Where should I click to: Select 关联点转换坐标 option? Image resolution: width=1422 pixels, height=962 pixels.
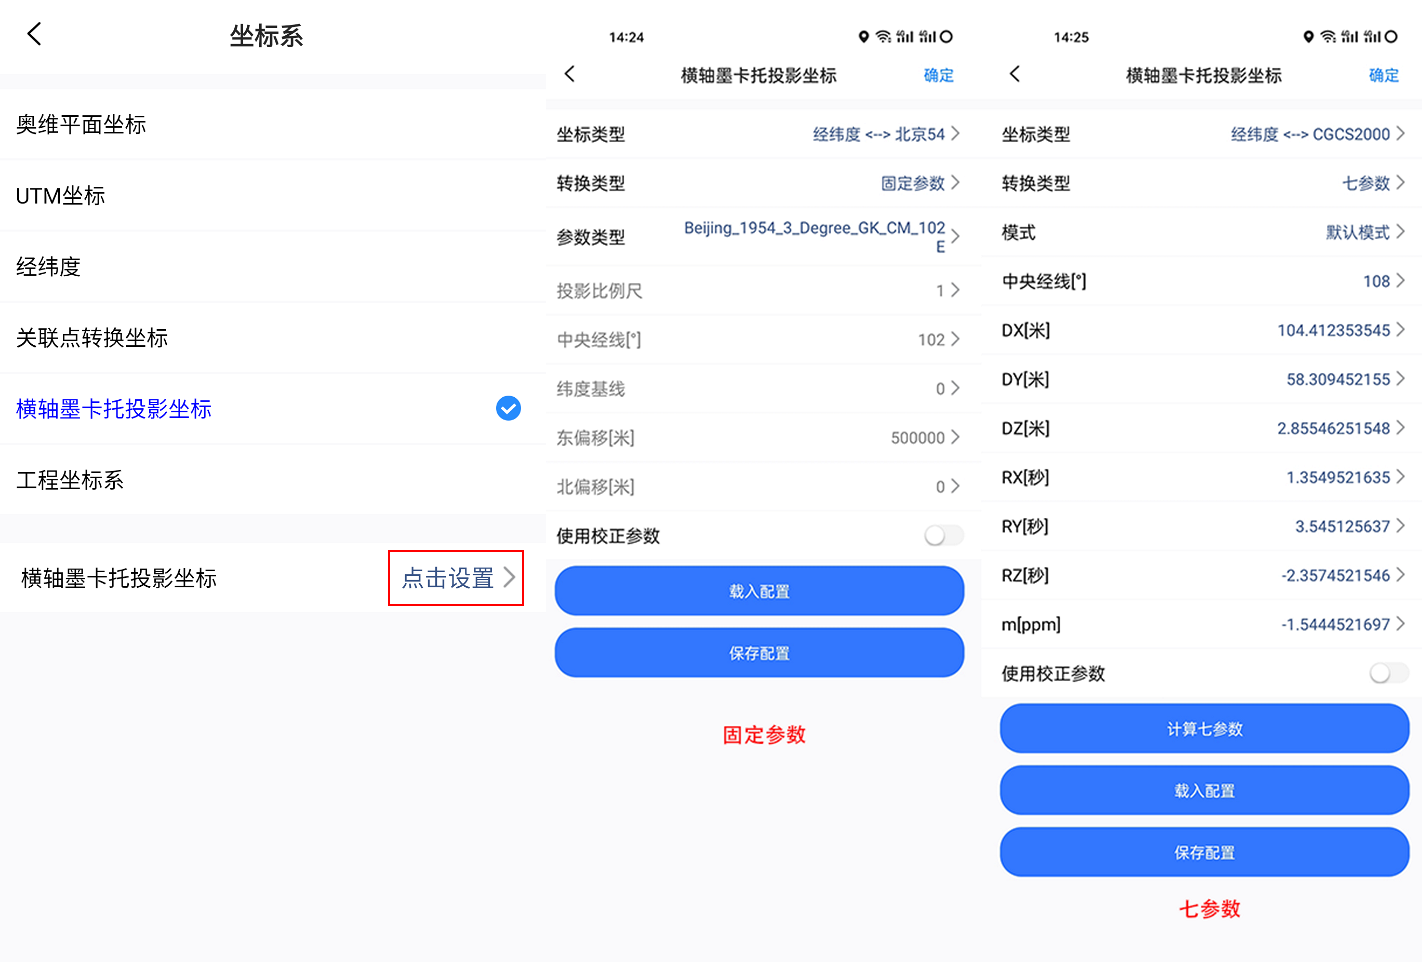(273, 338)
